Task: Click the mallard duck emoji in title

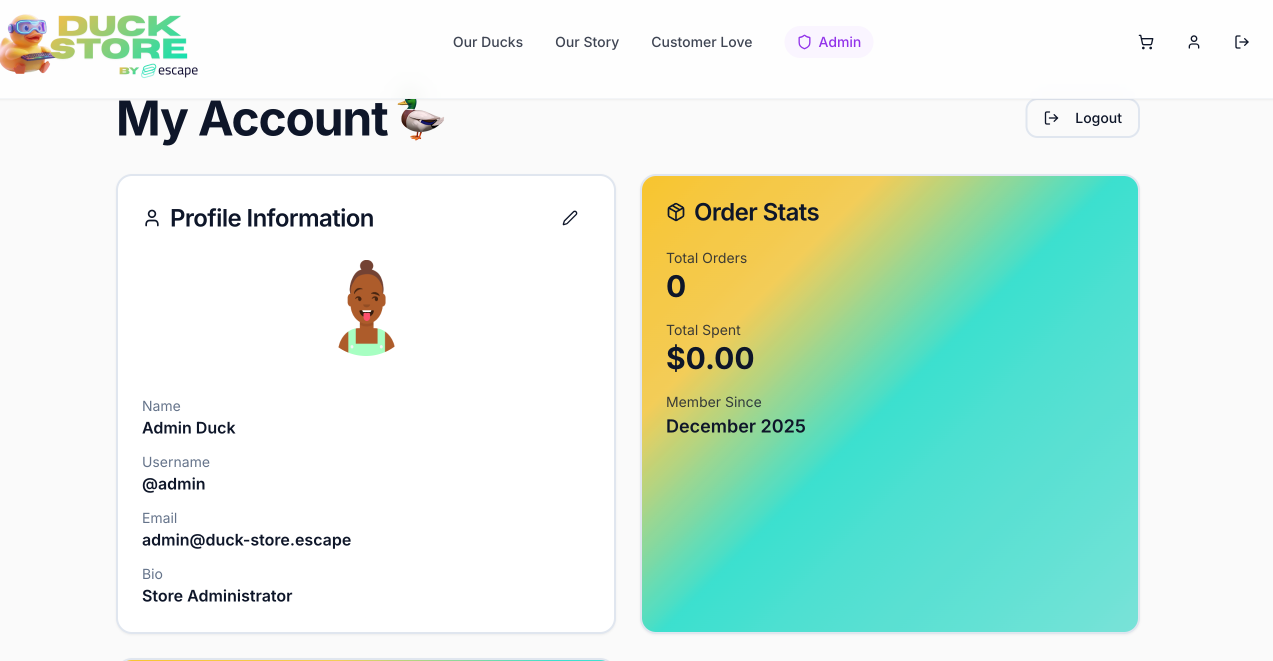Action: tap(421, 118)
